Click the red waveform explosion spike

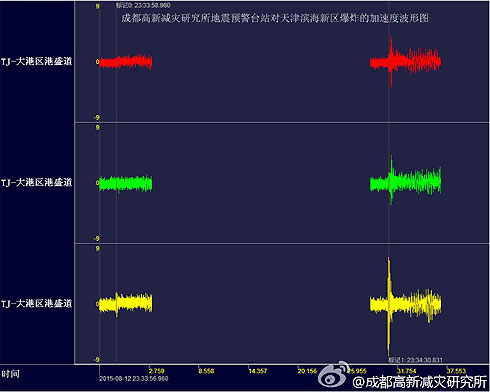point(391,62)
